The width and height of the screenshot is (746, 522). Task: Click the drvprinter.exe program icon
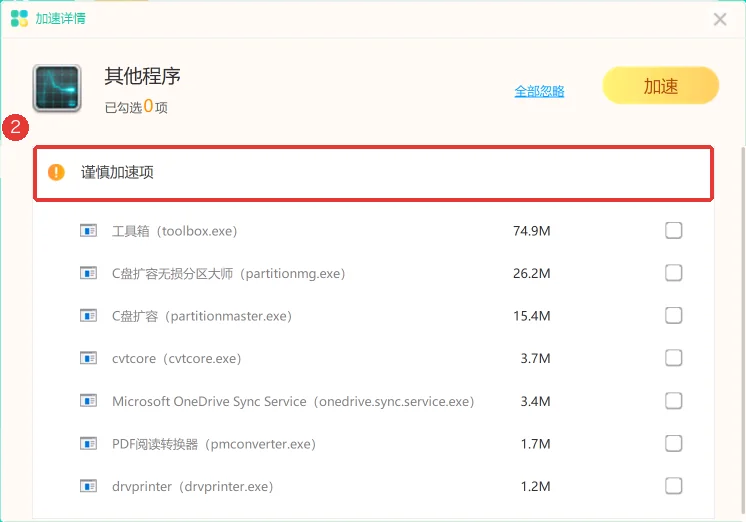88,486
